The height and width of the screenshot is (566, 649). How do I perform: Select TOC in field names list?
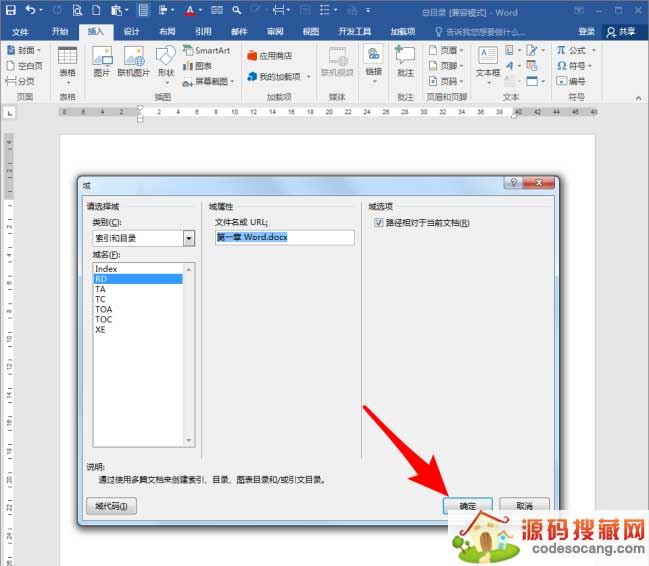tap(104, 319)
